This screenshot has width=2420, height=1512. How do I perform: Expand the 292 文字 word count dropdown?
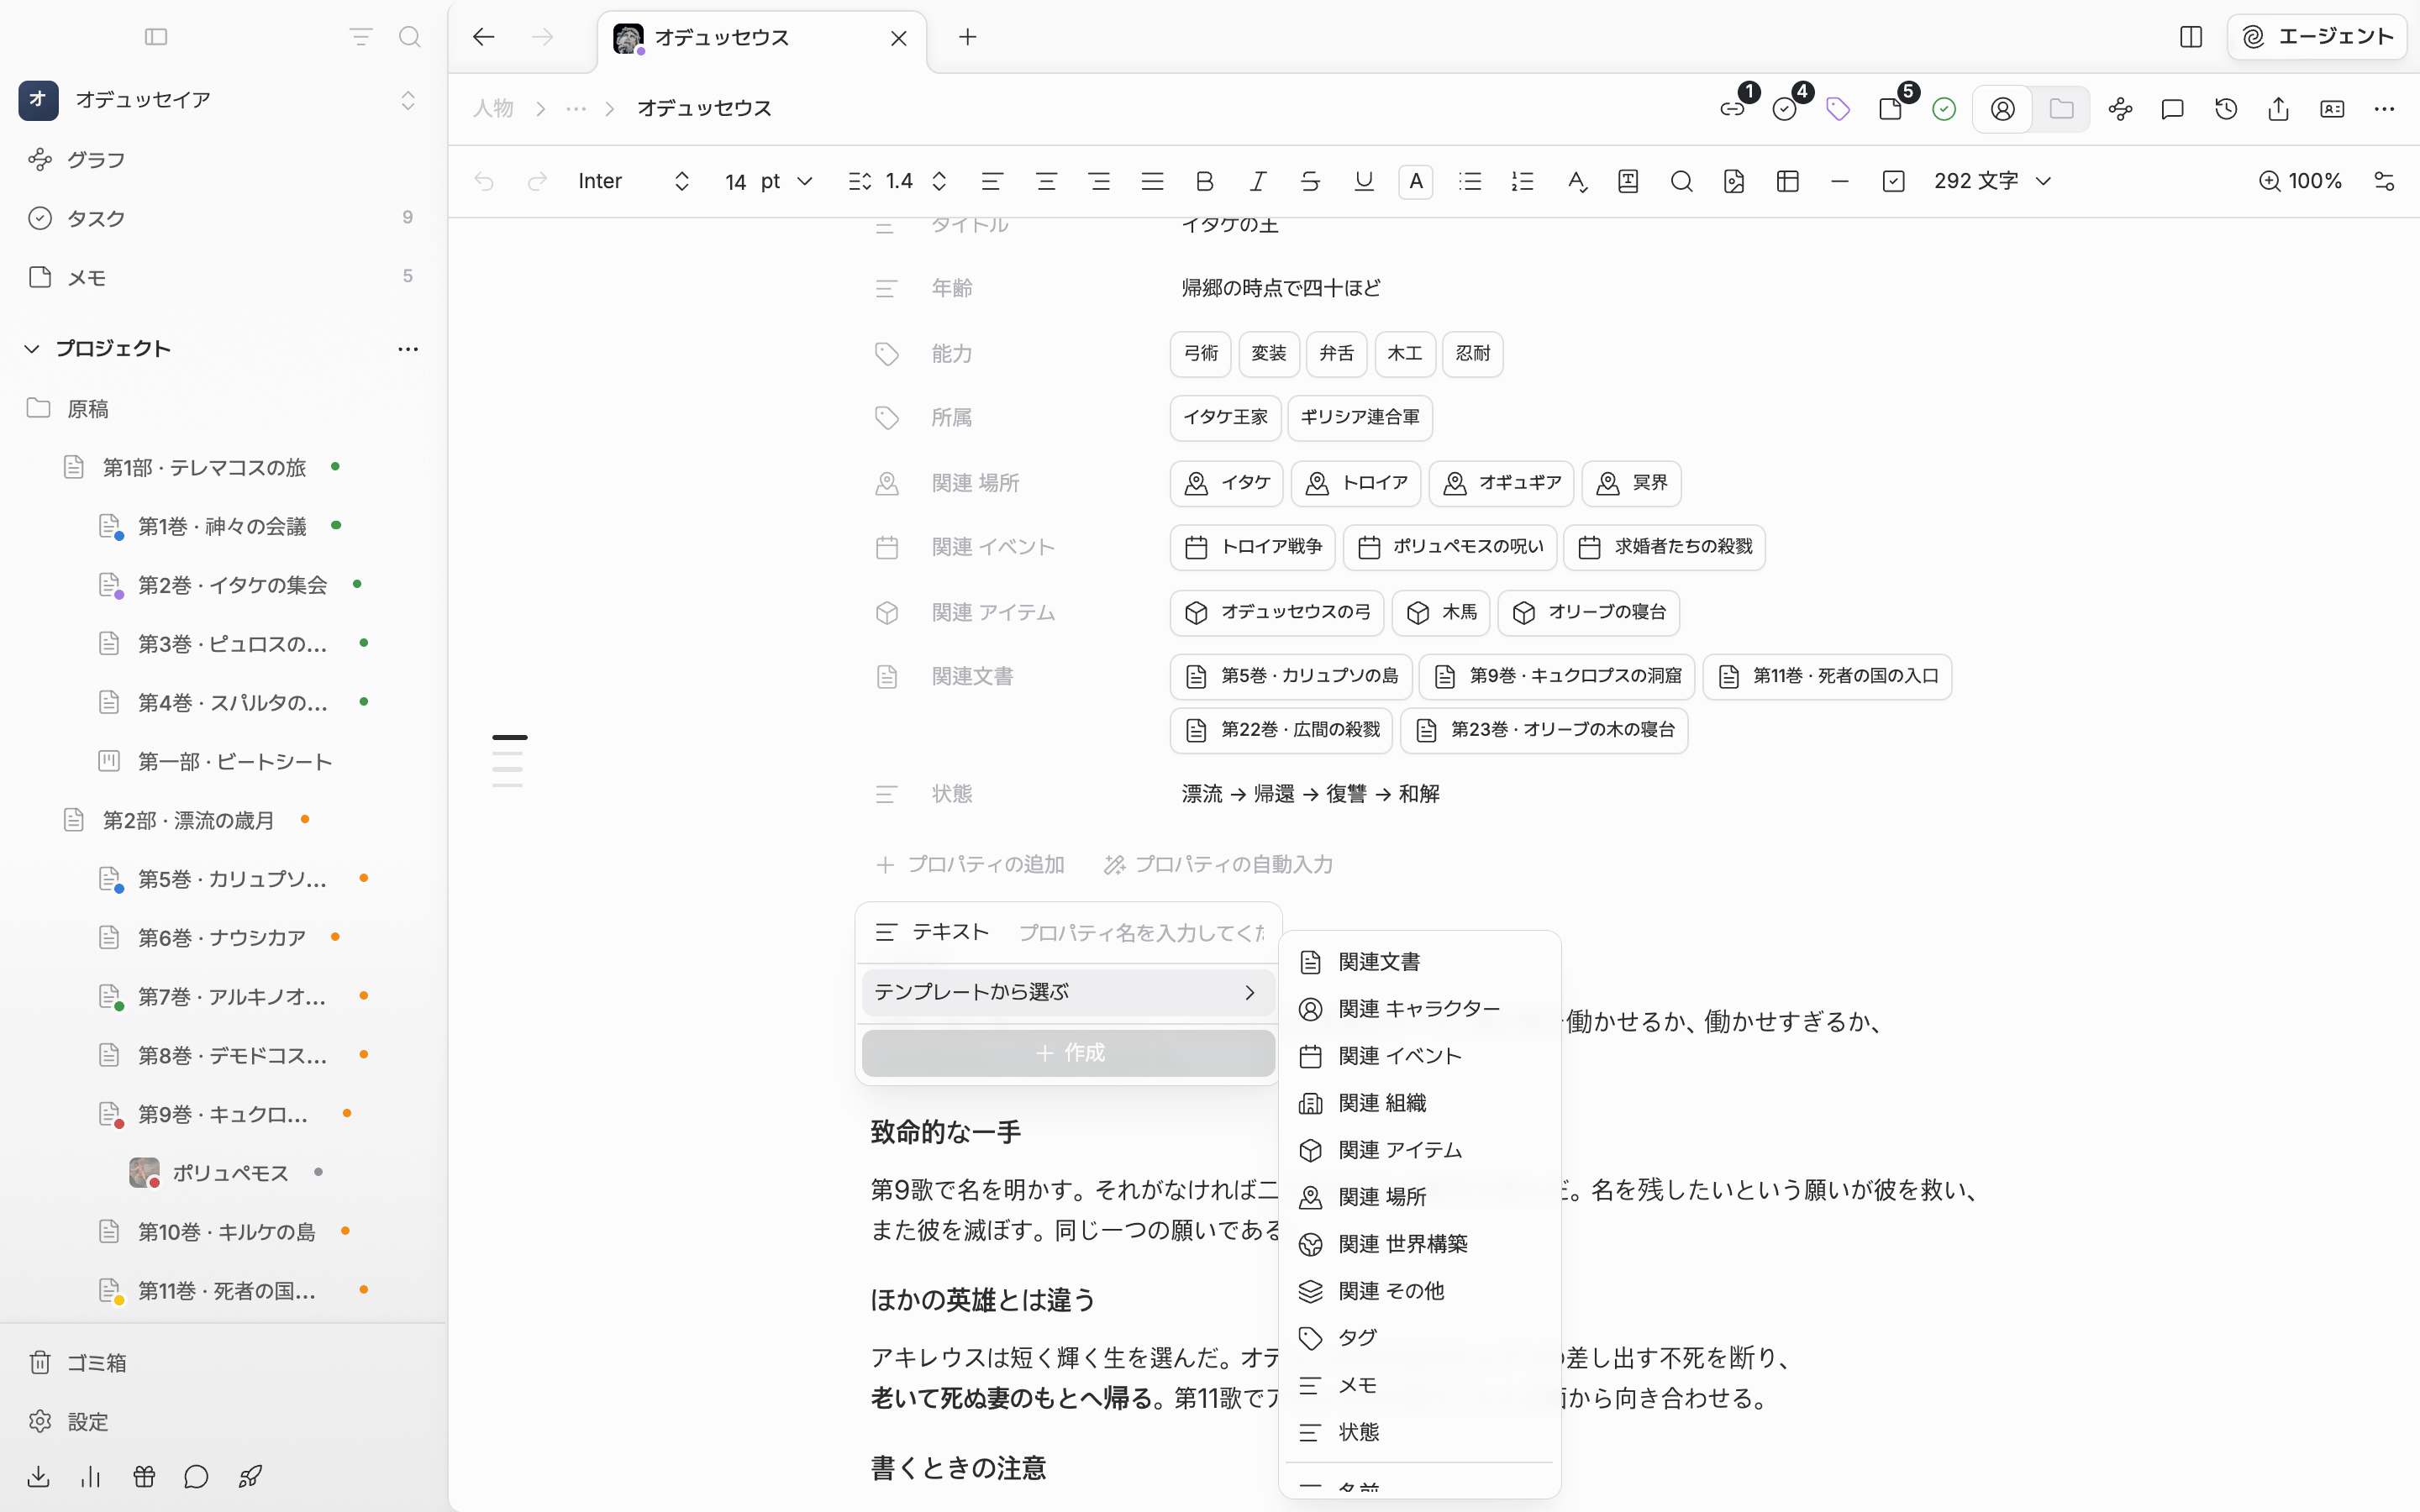1992,181
